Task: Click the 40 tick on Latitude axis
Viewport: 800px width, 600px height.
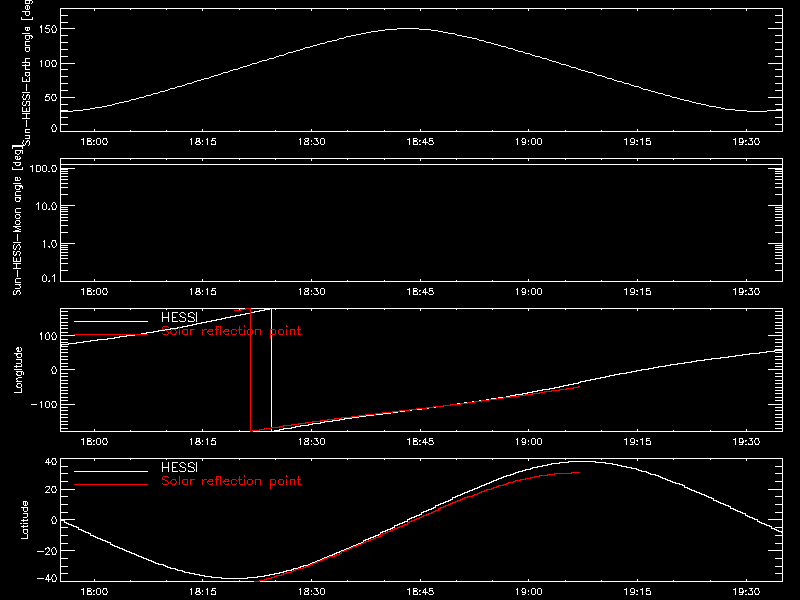Action: point(52,462)
